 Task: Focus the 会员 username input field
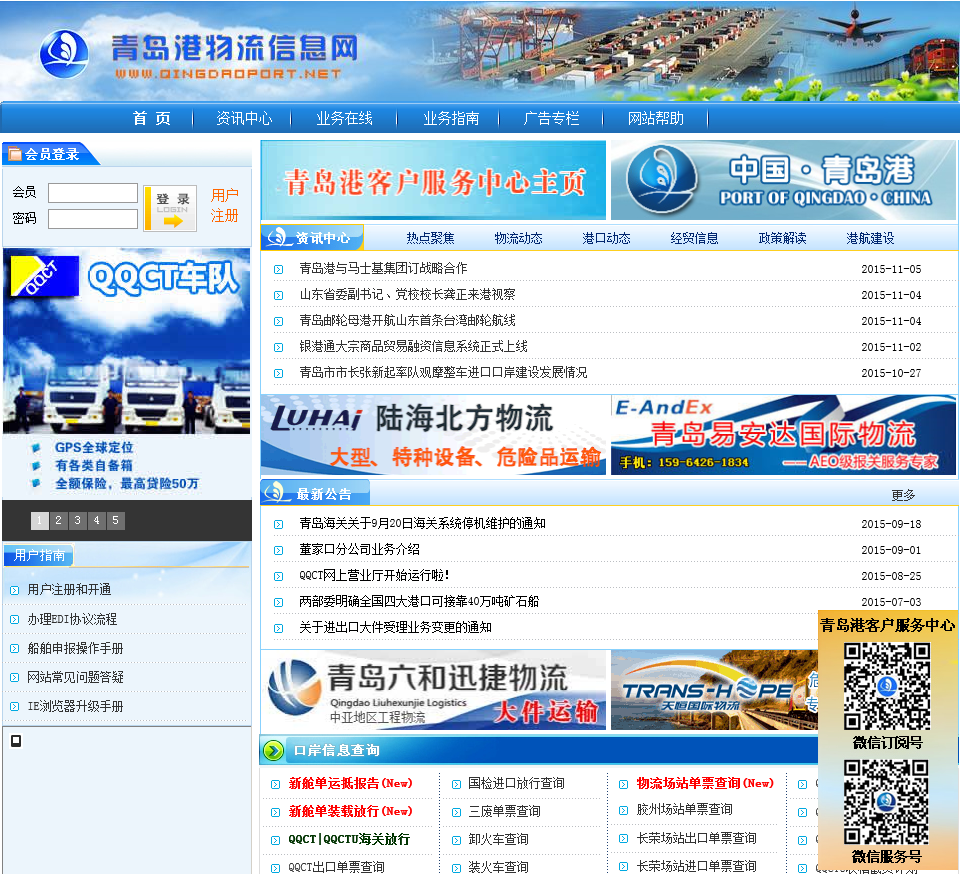[93, 192]
